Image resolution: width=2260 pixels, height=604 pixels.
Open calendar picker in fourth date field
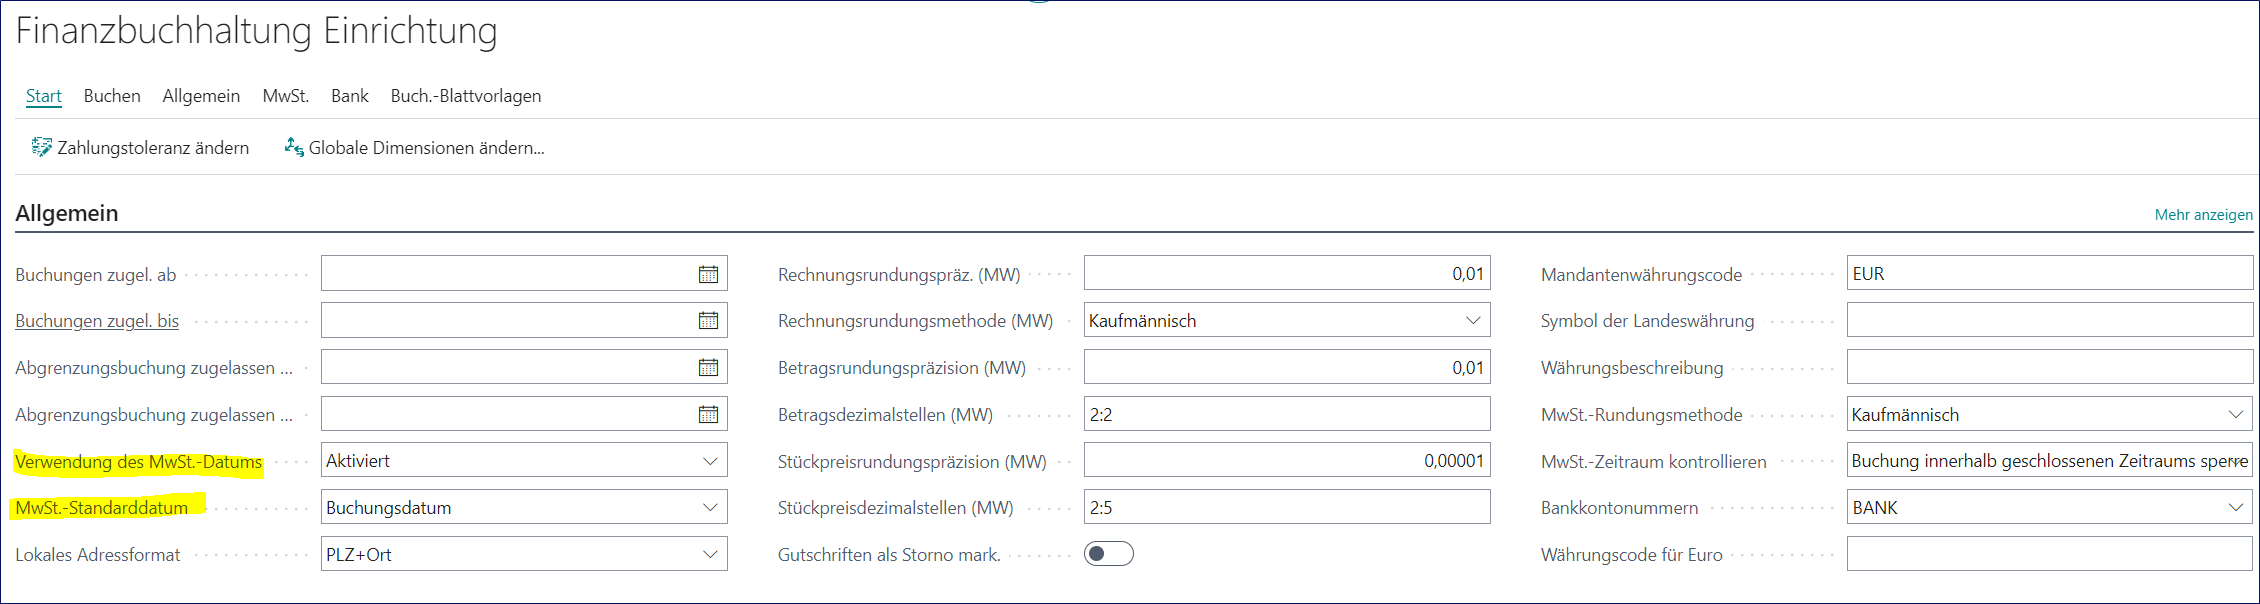click(x=708, y=414)
